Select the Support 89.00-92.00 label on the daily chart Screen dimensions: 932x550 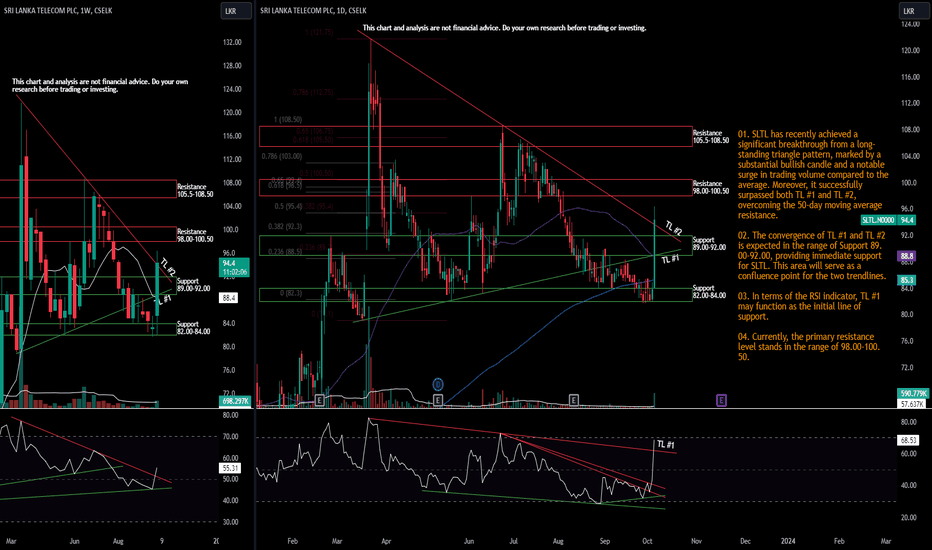pyautogui.click(x=709, y=243)
